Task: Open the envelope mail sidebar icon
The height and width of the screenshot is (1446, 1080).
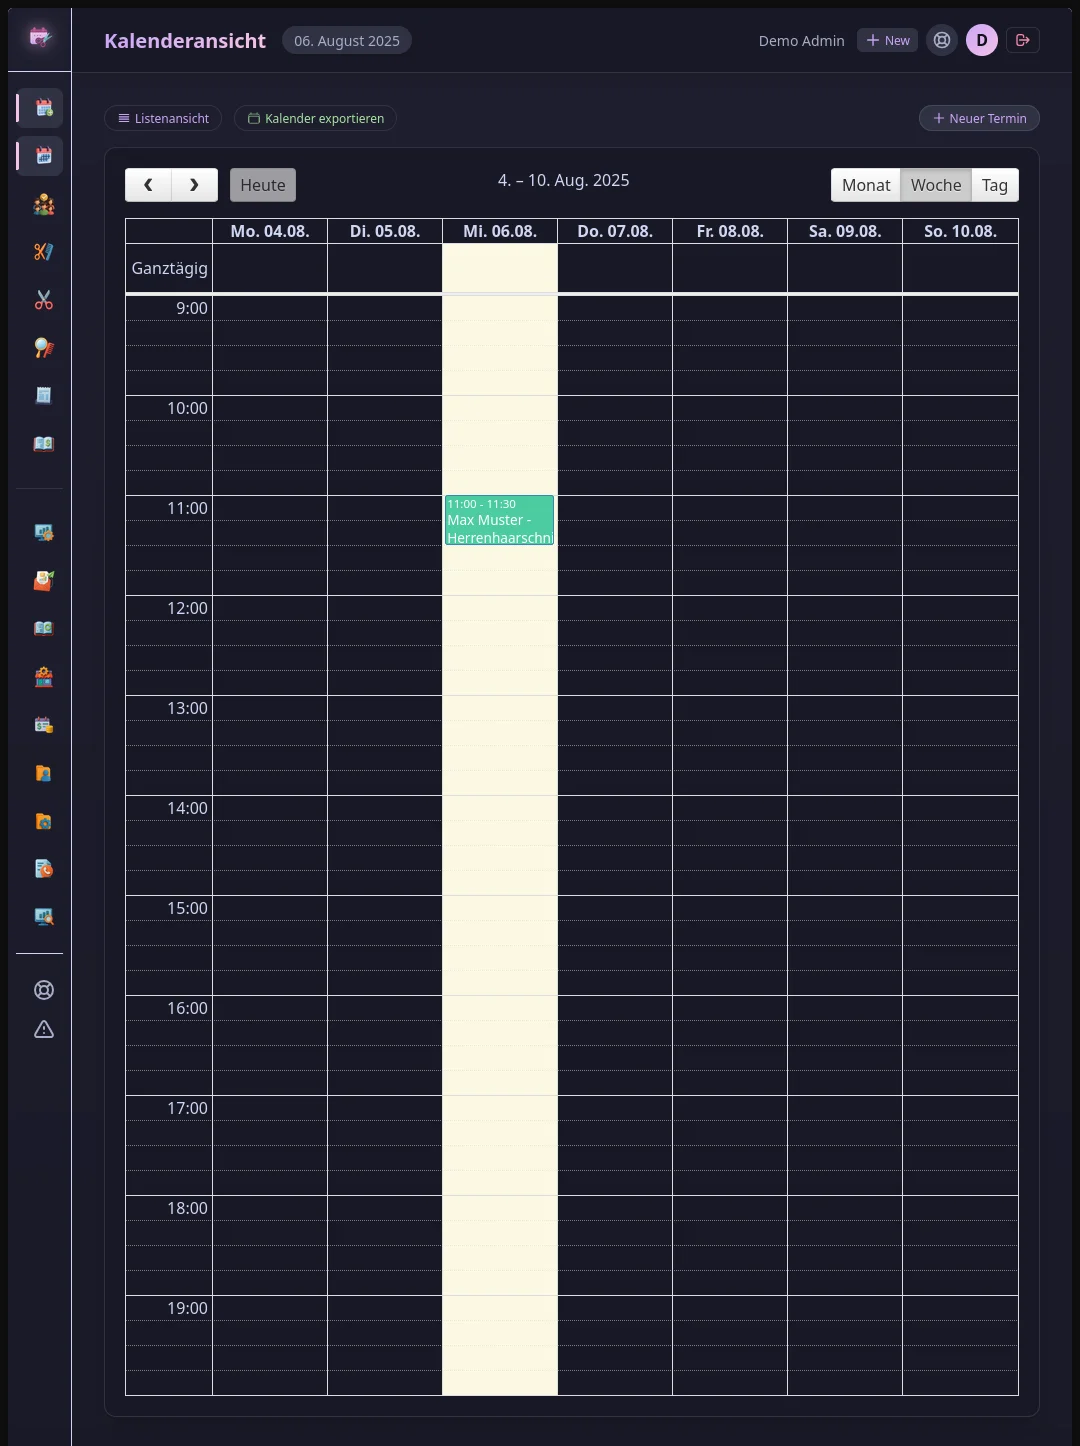Action: pyautogui.click(x=43, y=581)
